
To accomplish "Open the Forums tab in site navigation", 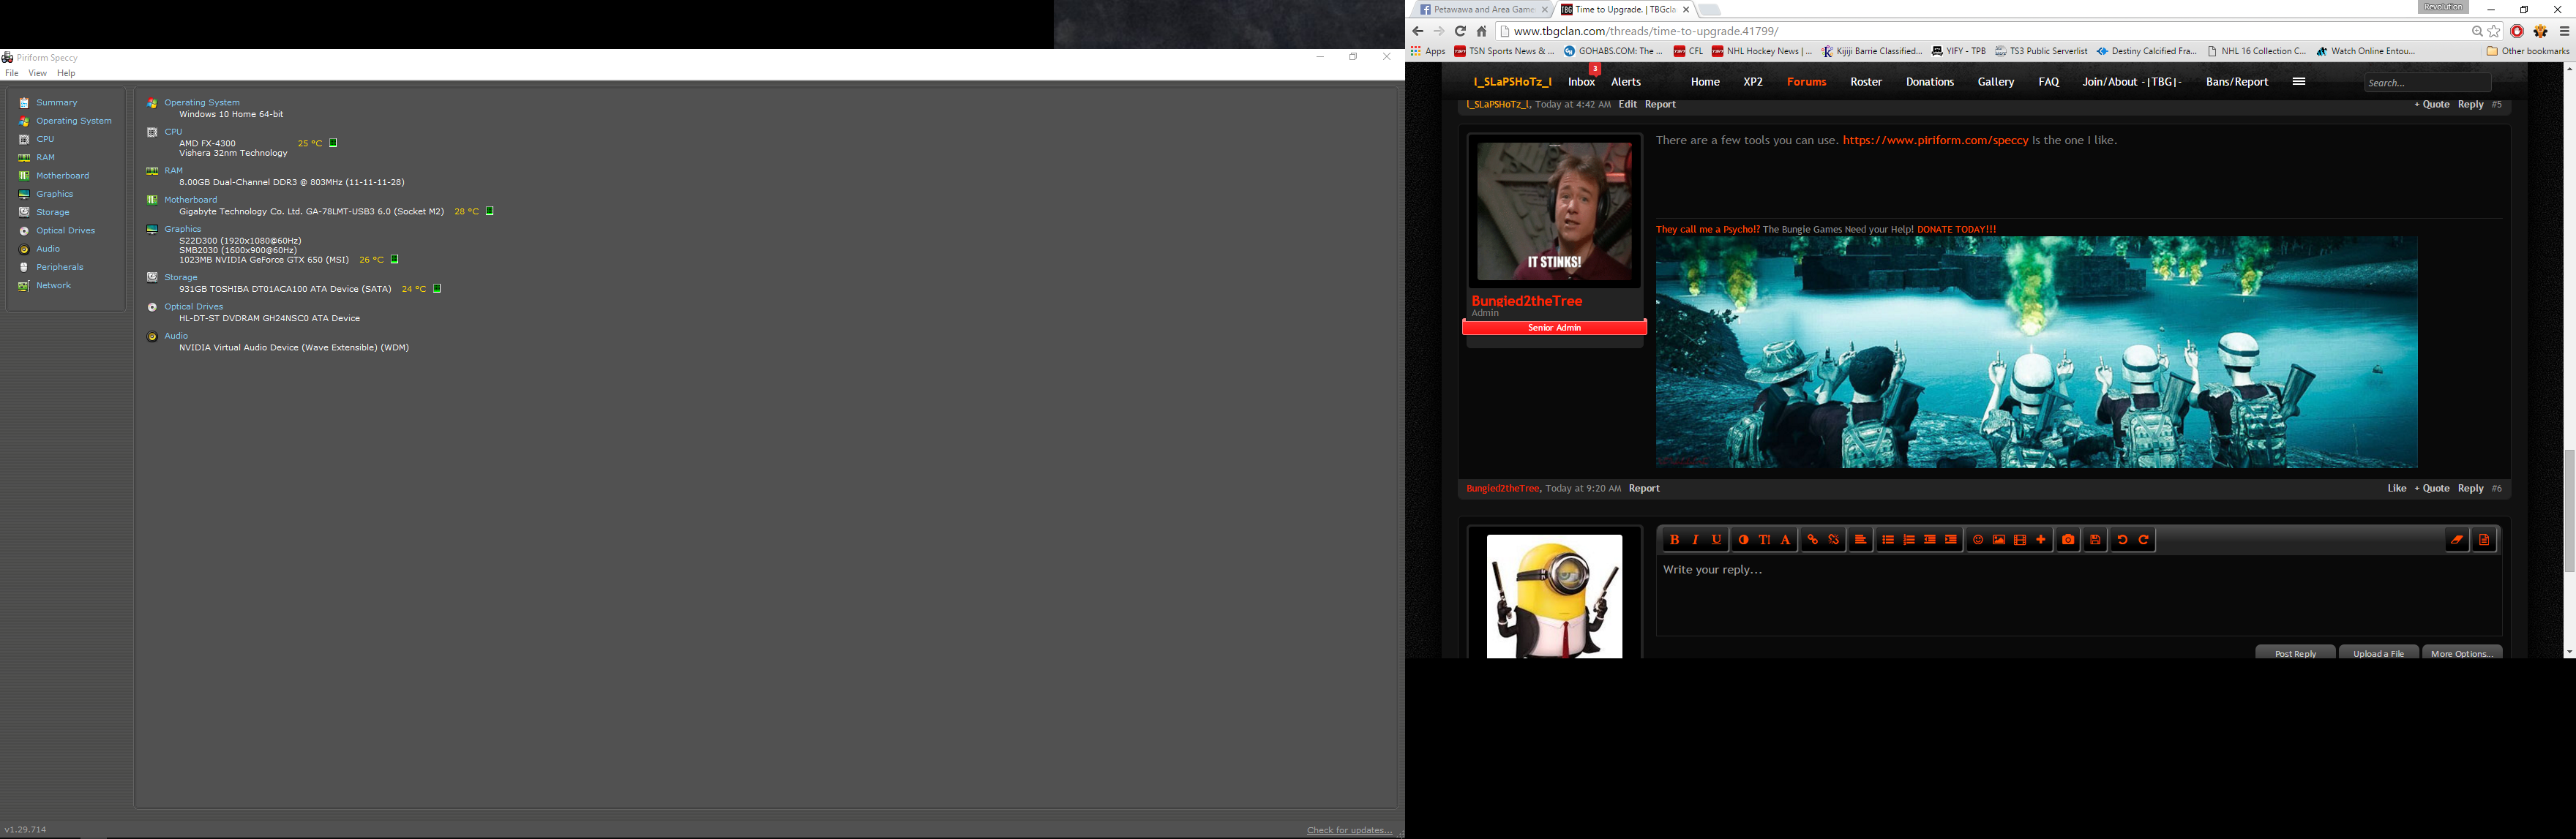I will click(1806, 82).
